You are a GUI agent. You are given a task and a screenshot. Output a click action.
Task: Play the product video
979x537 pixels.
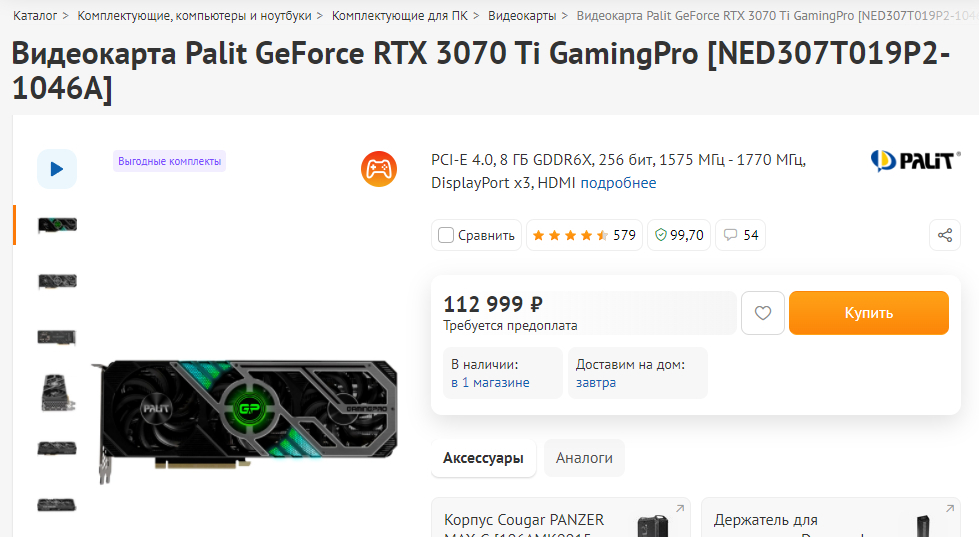pos(57,169)
